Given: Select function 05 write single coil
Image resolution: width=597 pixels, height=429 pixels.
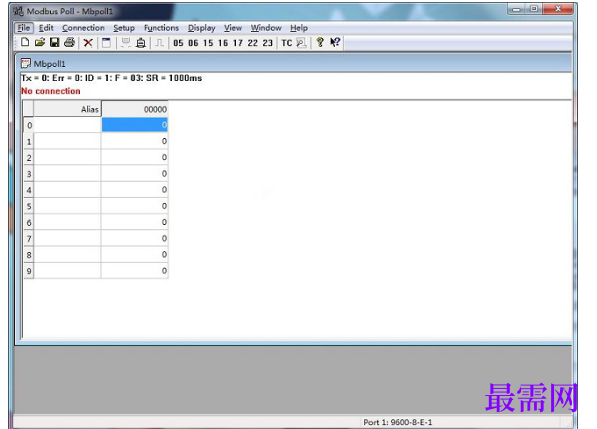Looking at the screenshot, I should [x=178, y=43].
